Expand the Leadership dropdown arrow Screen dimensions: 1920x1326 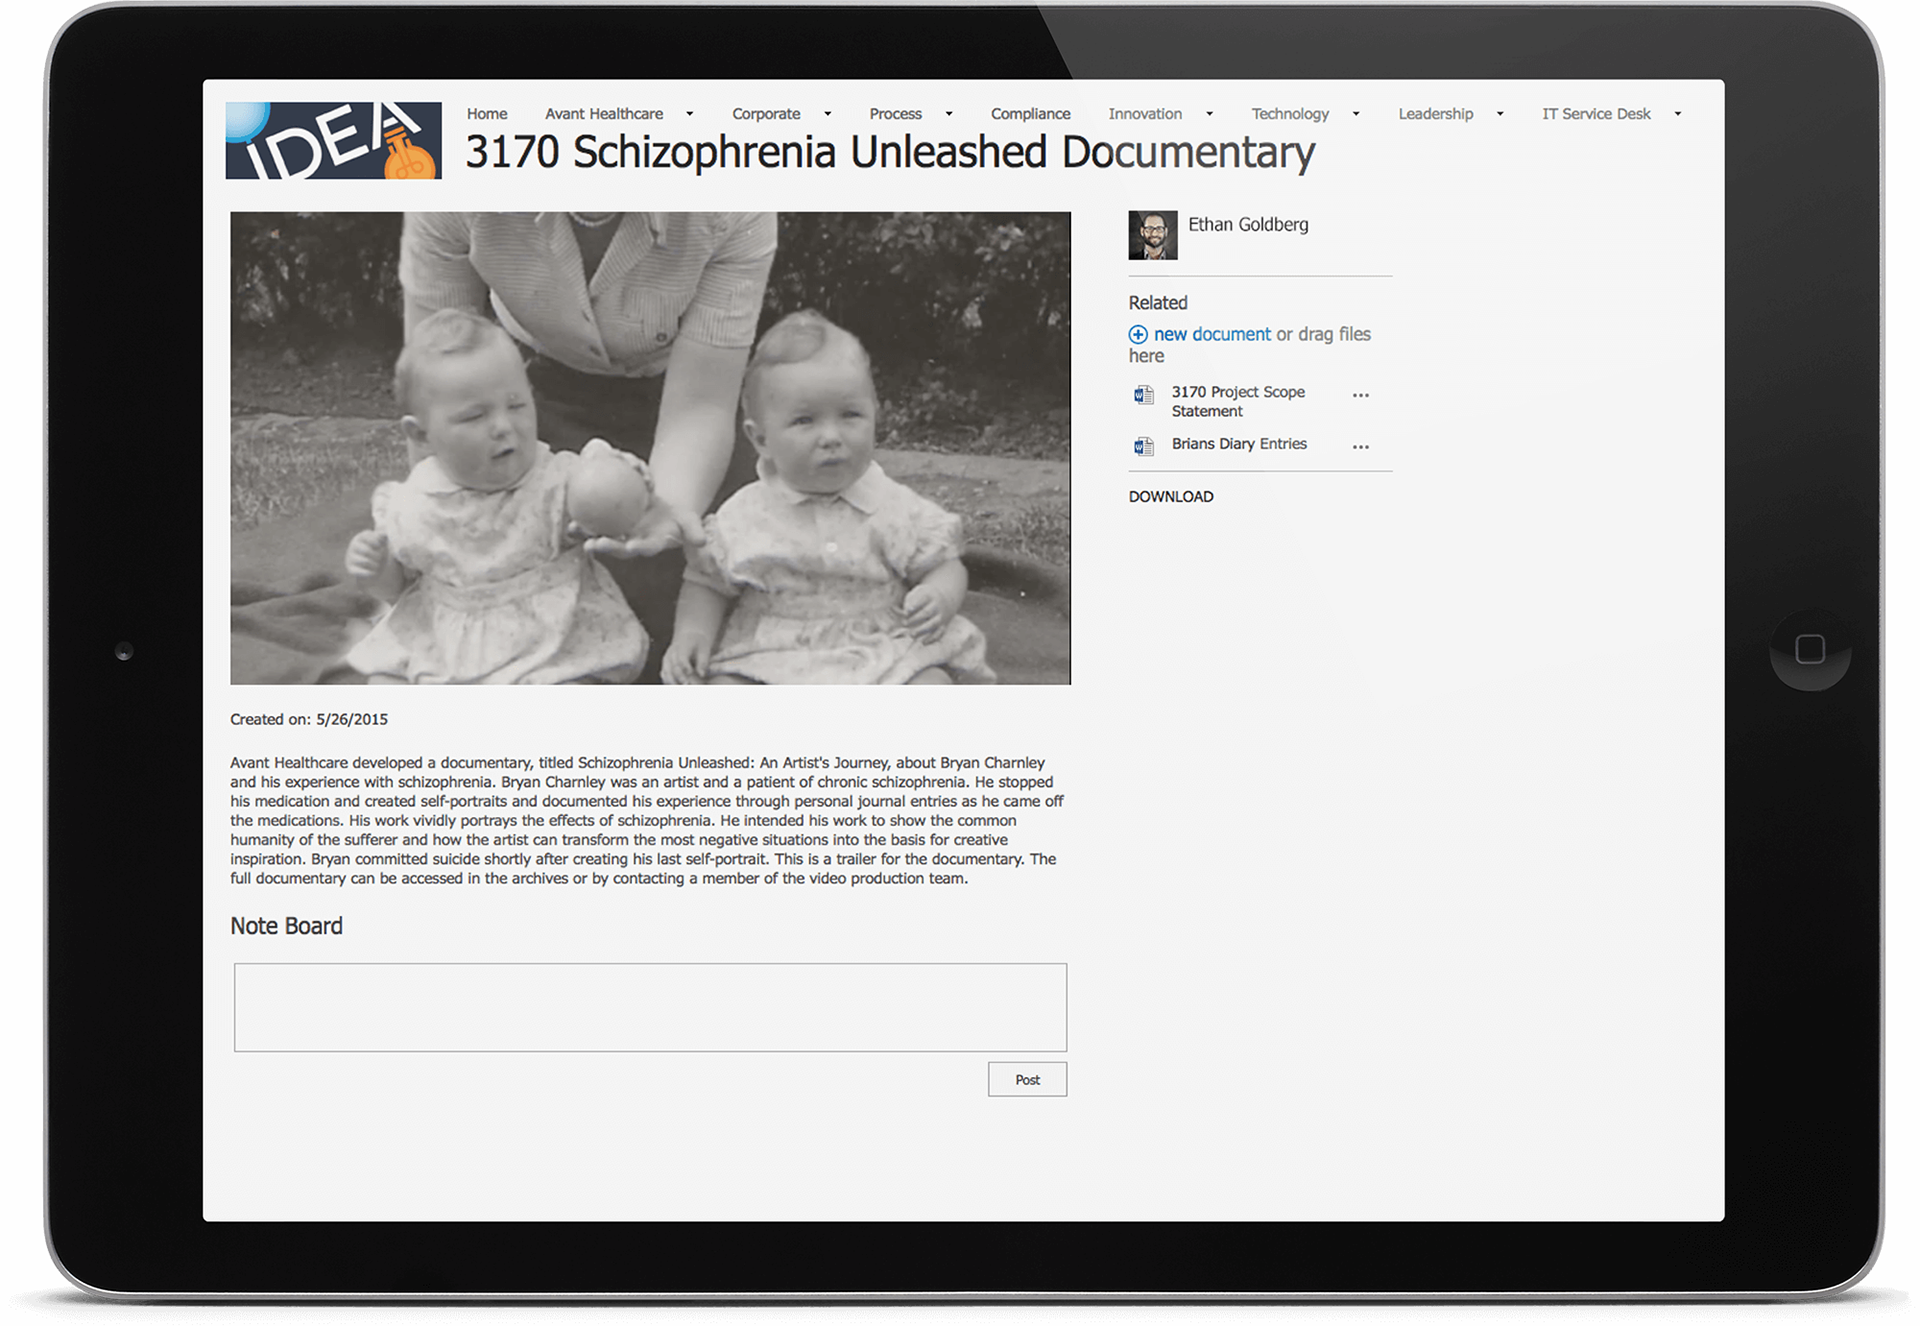[1500, 114]
